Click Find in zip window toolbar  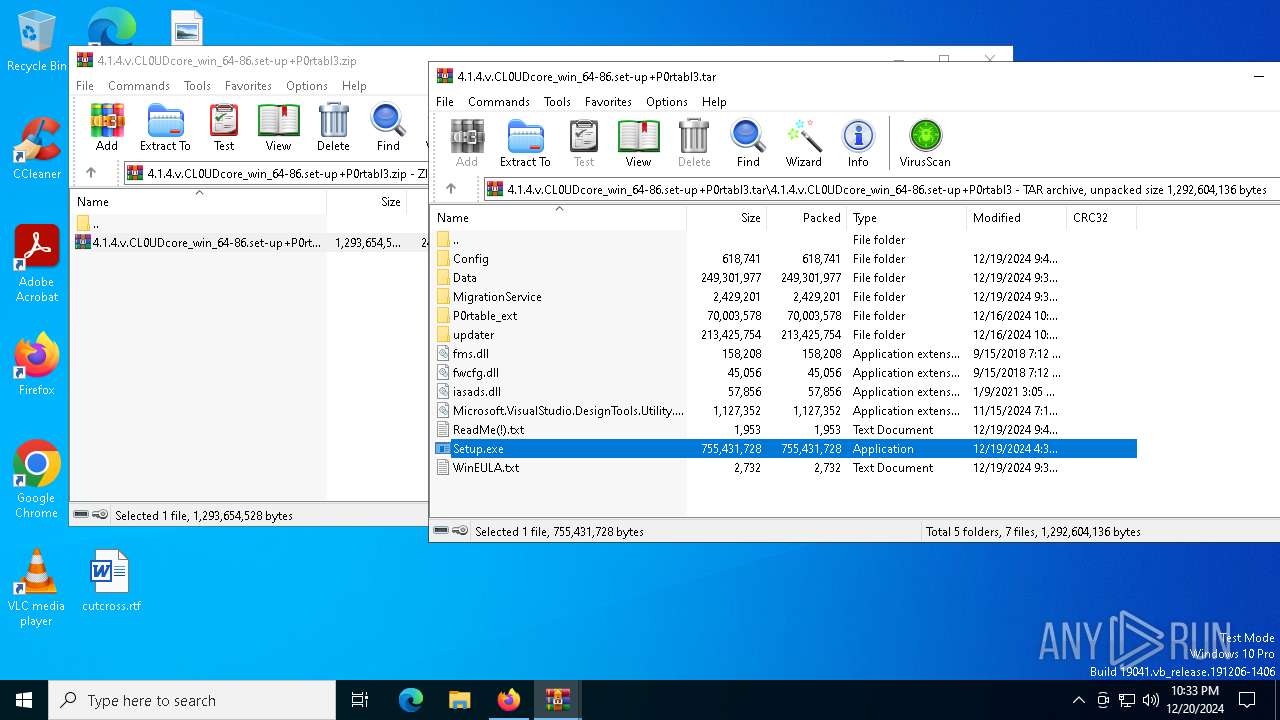point(388,127)
